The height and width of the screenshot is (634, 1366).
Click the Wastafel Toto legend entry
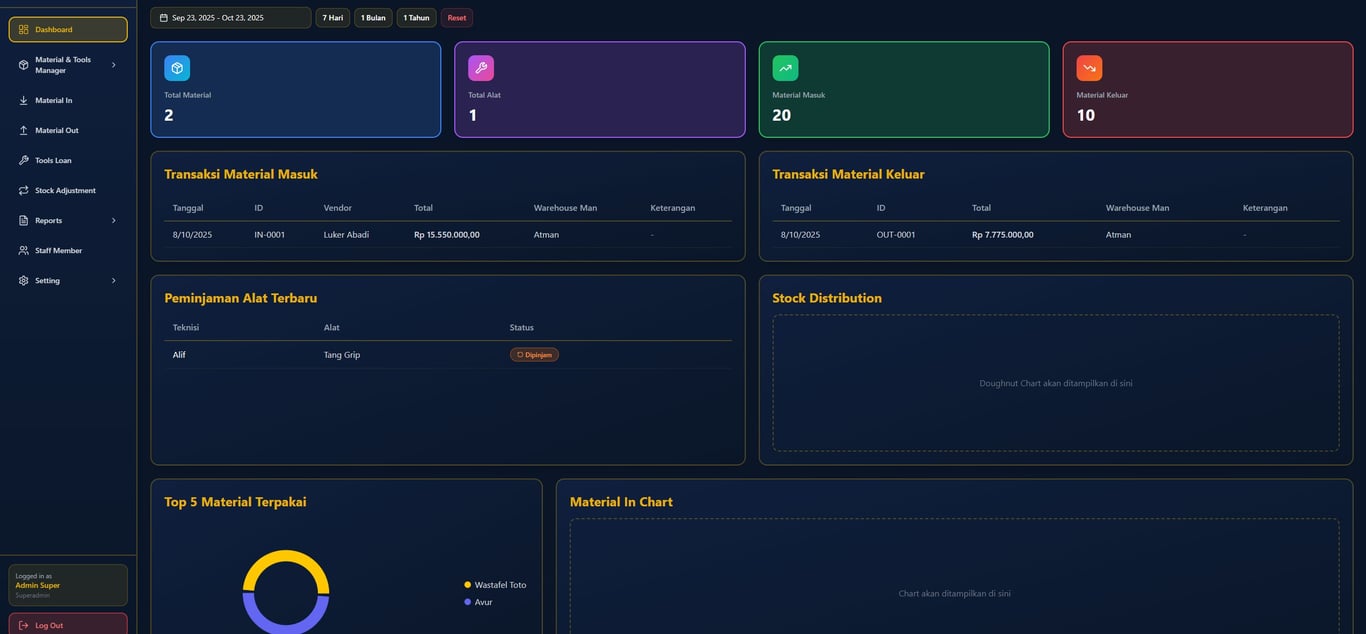pos(495,584)
